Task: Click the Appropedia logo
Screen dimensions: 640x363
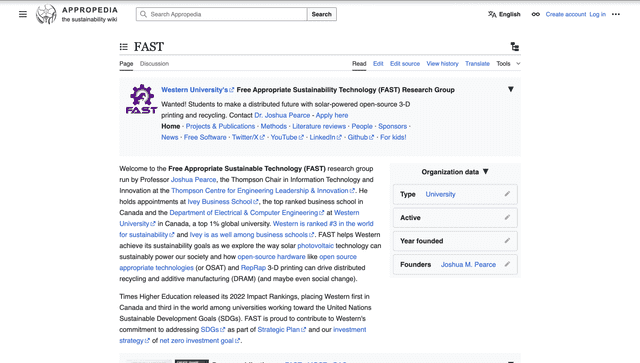Action: [77, 14]
